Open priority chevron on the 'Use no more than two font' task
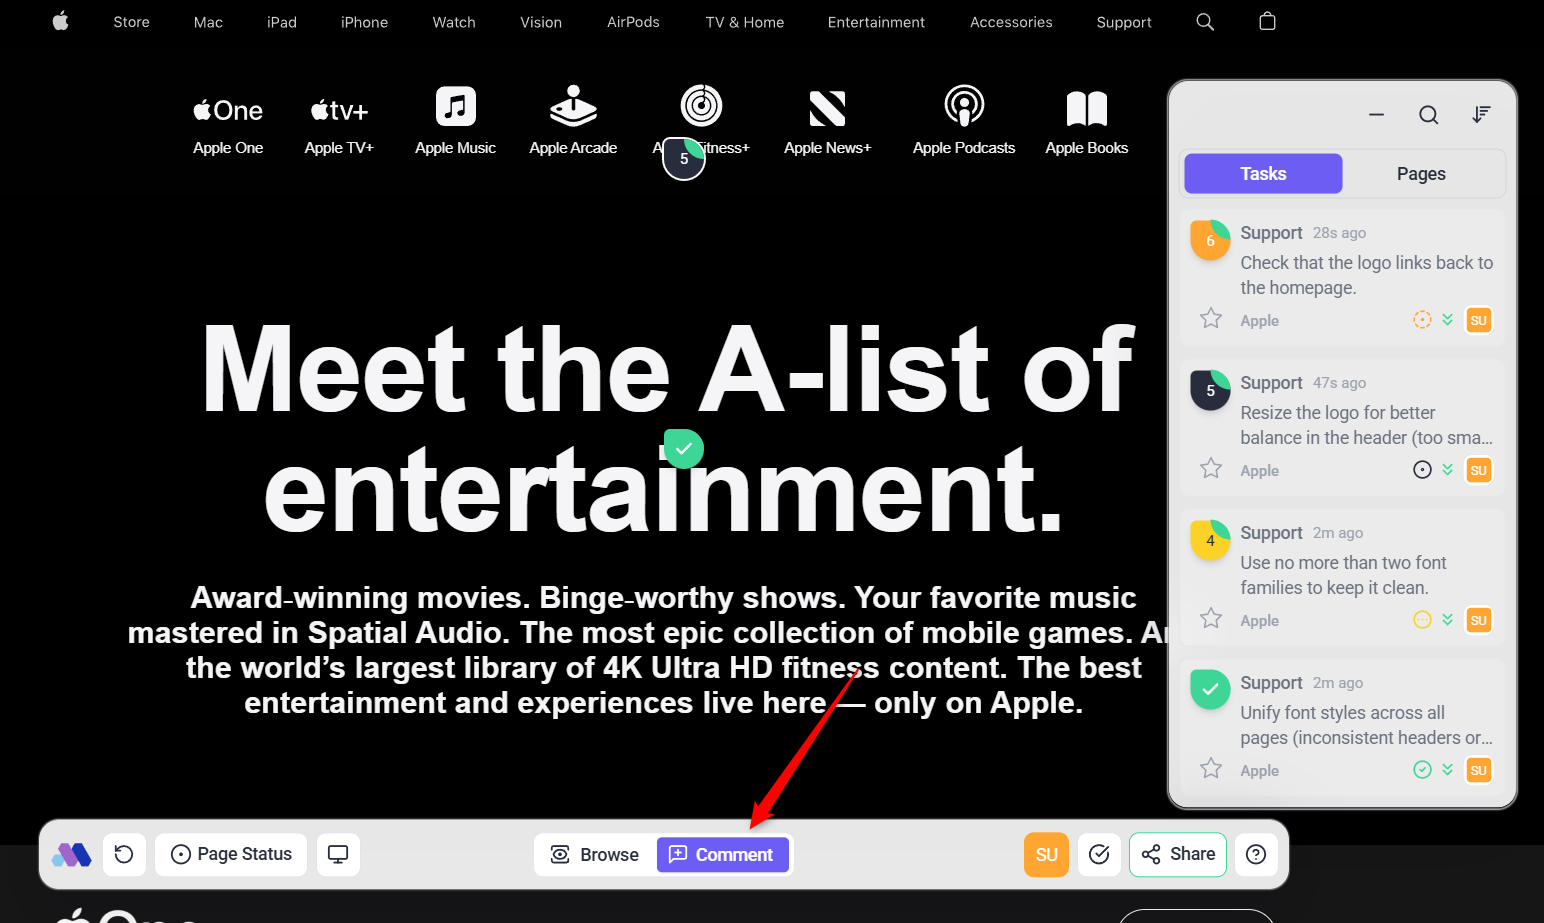Viewport: 1544px width, 923px height. (x=1447, y=620)
